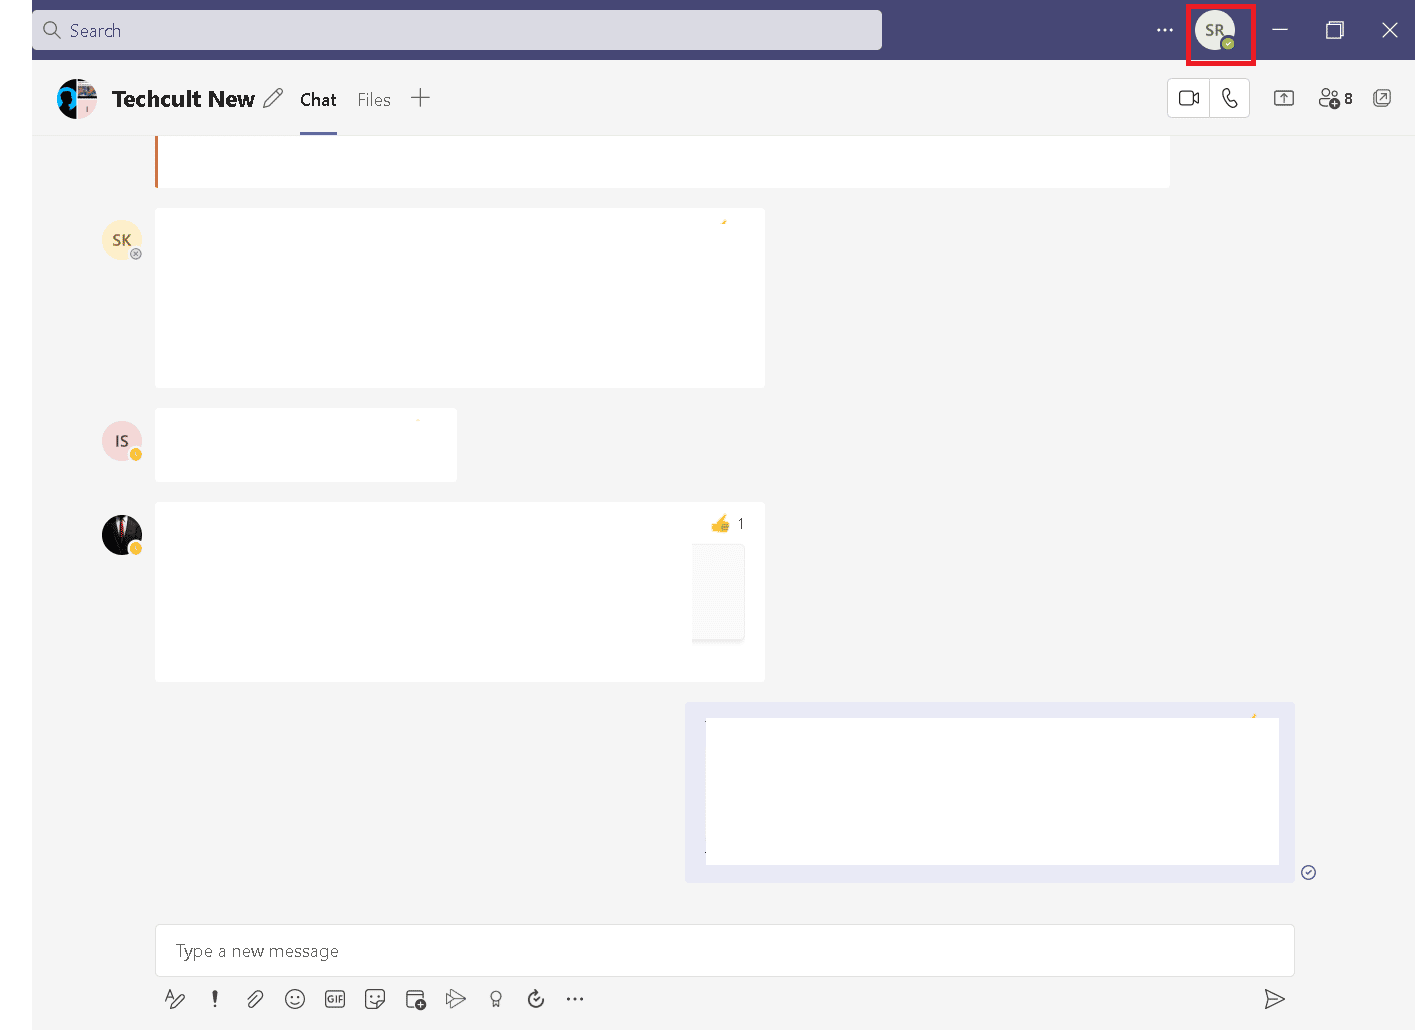The height and width of the screenshot is (1030, 1415).
Task: Click the SK user avatar
Action: pyautogui.click(x=122, y=240)
